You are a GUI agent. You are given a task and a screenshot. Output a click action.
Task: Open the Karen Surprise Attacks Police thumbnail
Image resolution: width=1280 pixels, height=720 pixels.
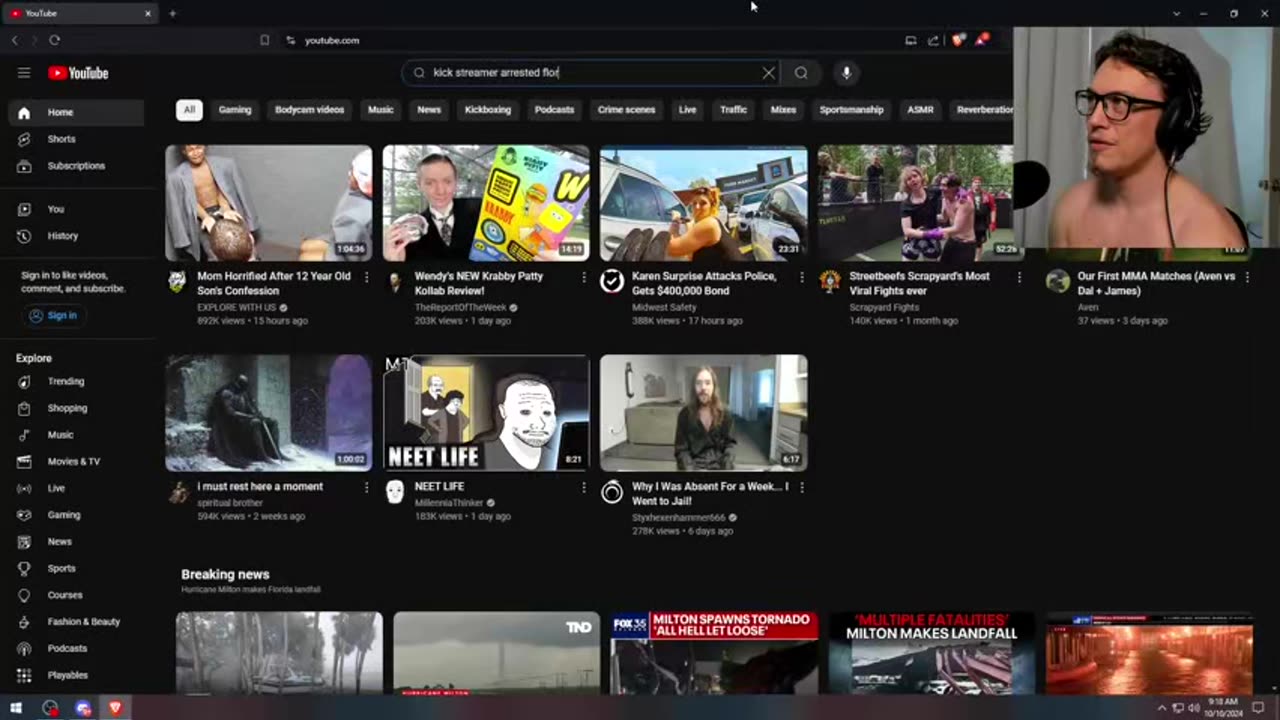(x=704, y=203)
